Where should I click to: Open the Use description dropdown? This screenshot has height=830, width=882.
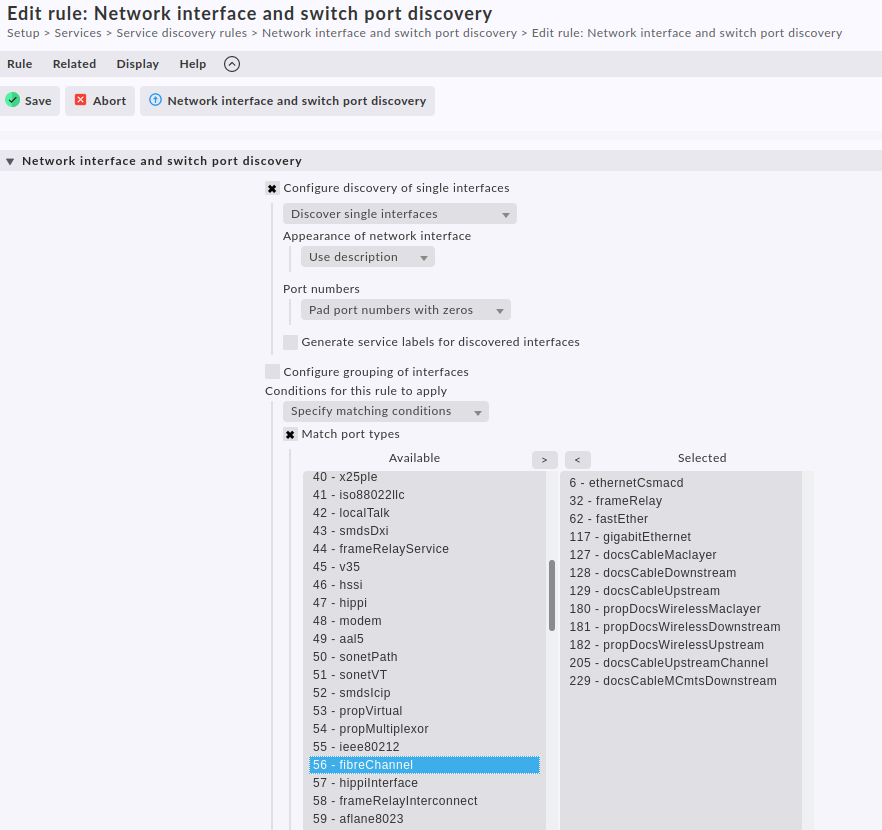coord(367,257)
